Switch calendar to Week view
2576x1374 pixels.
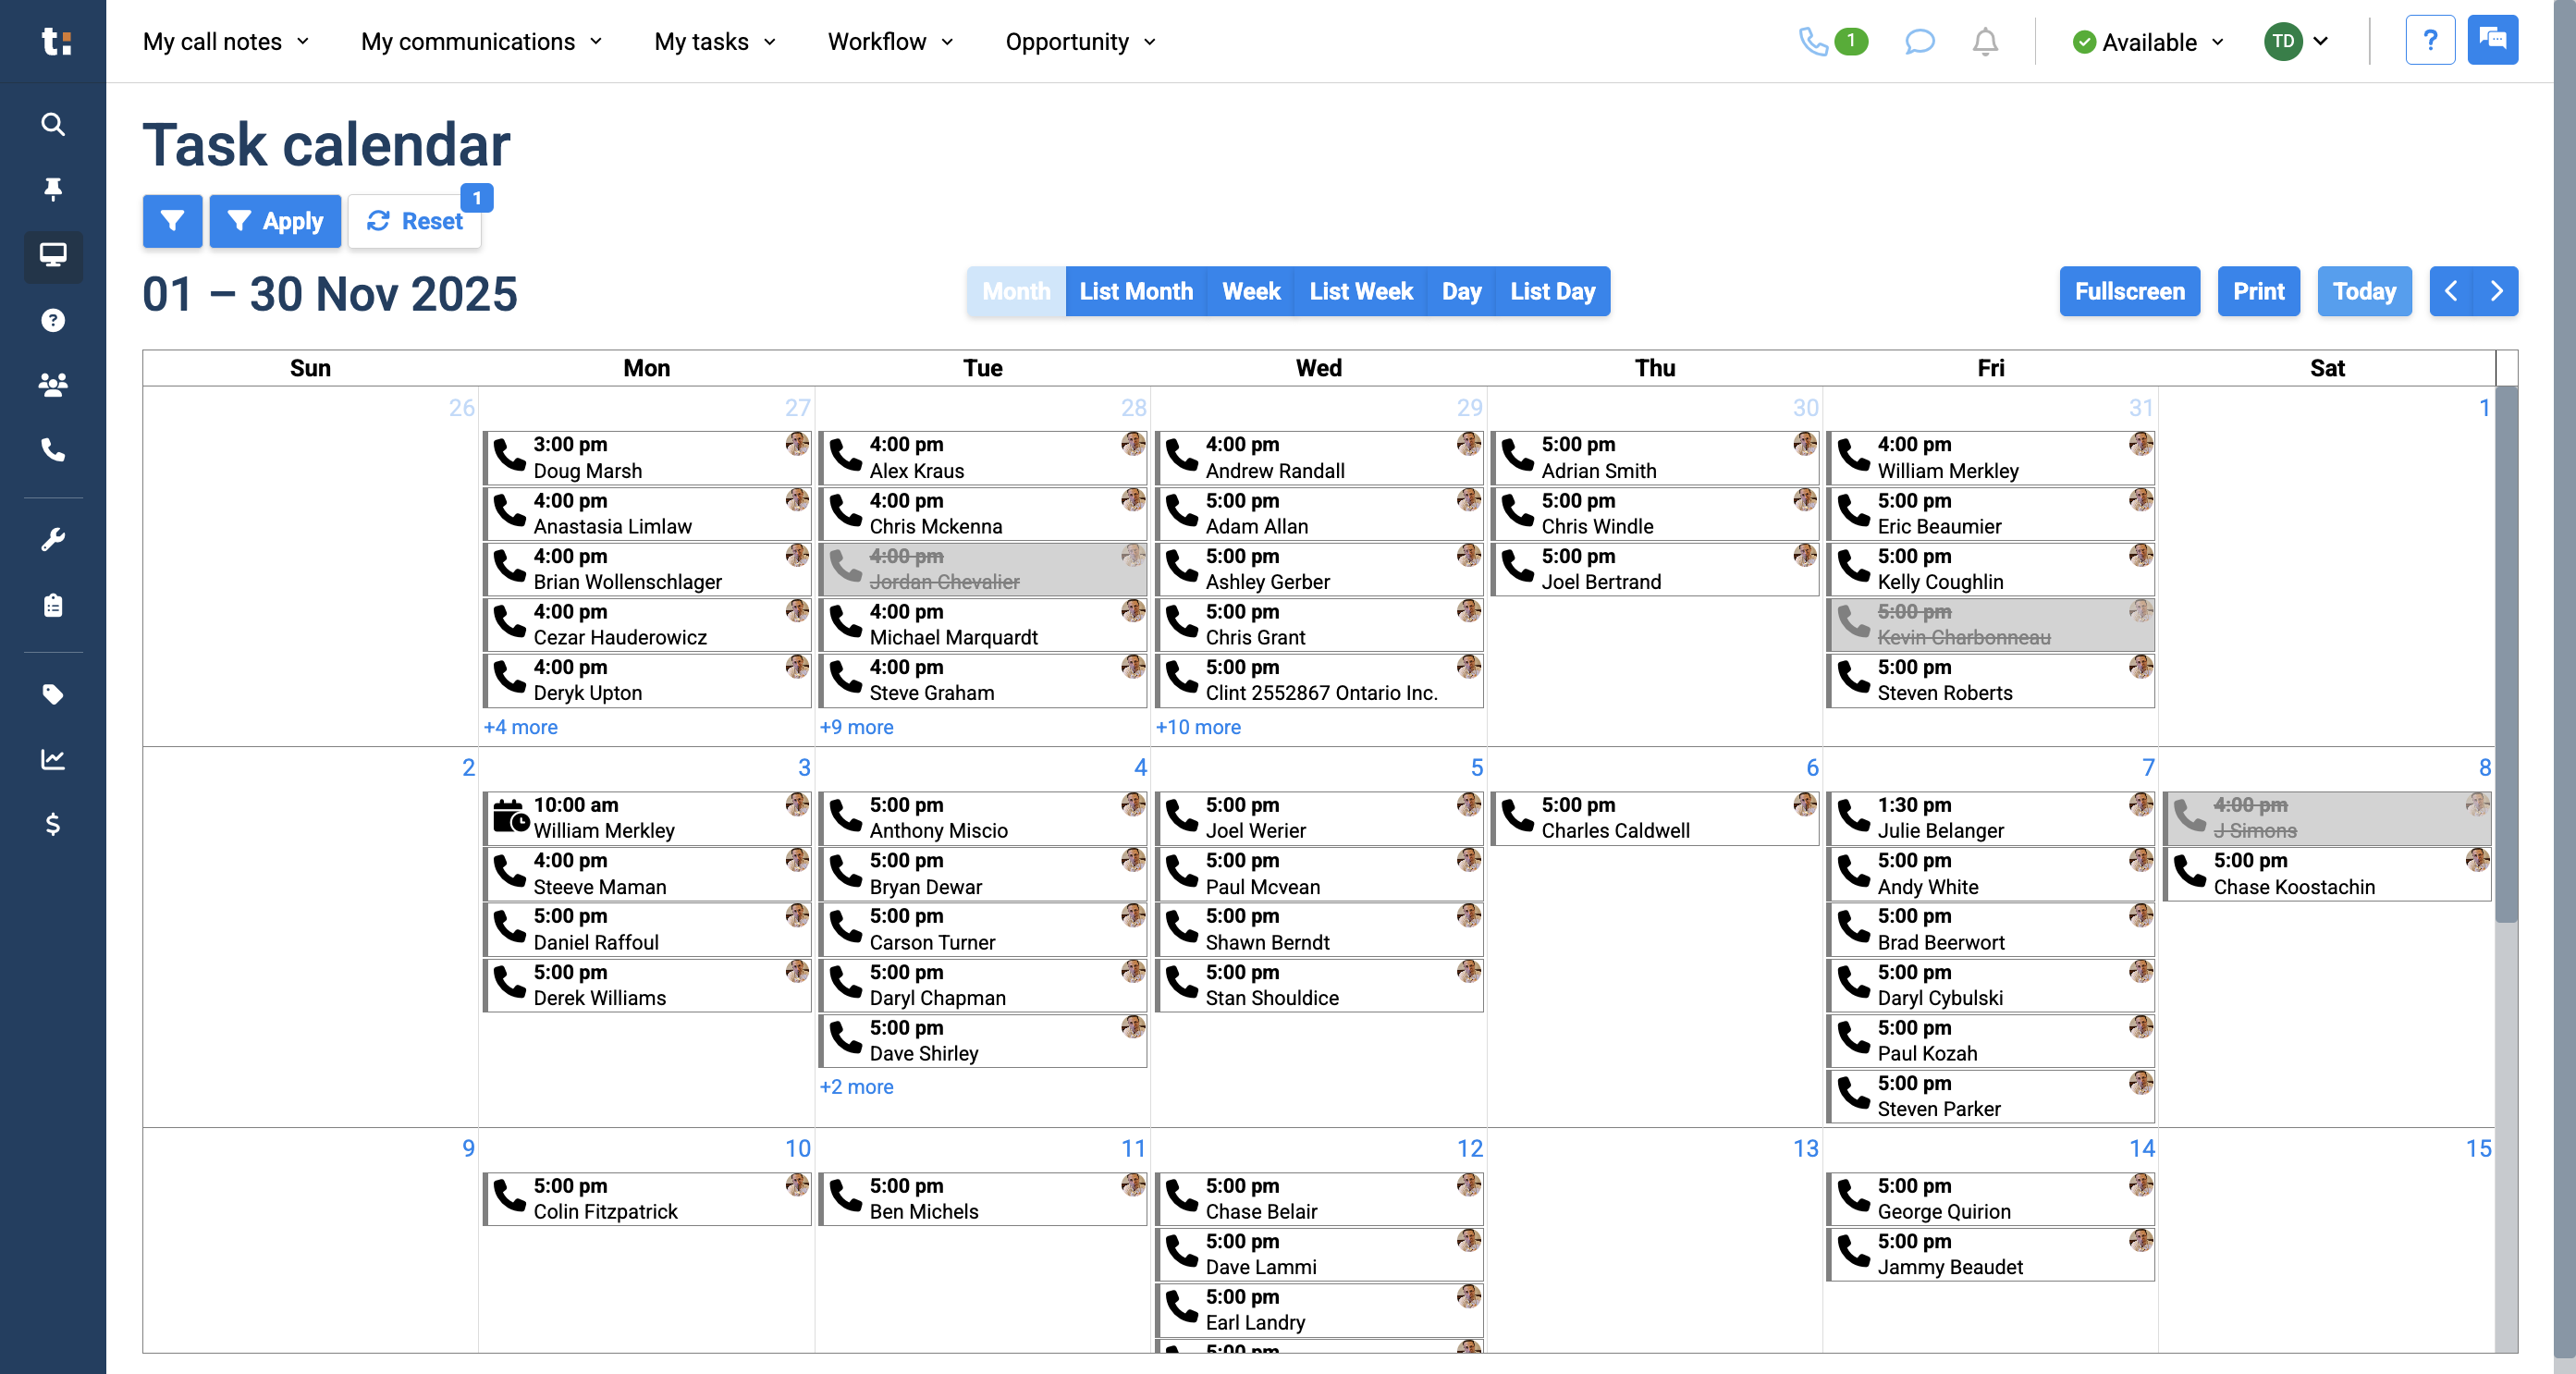tap(1250, 291)
